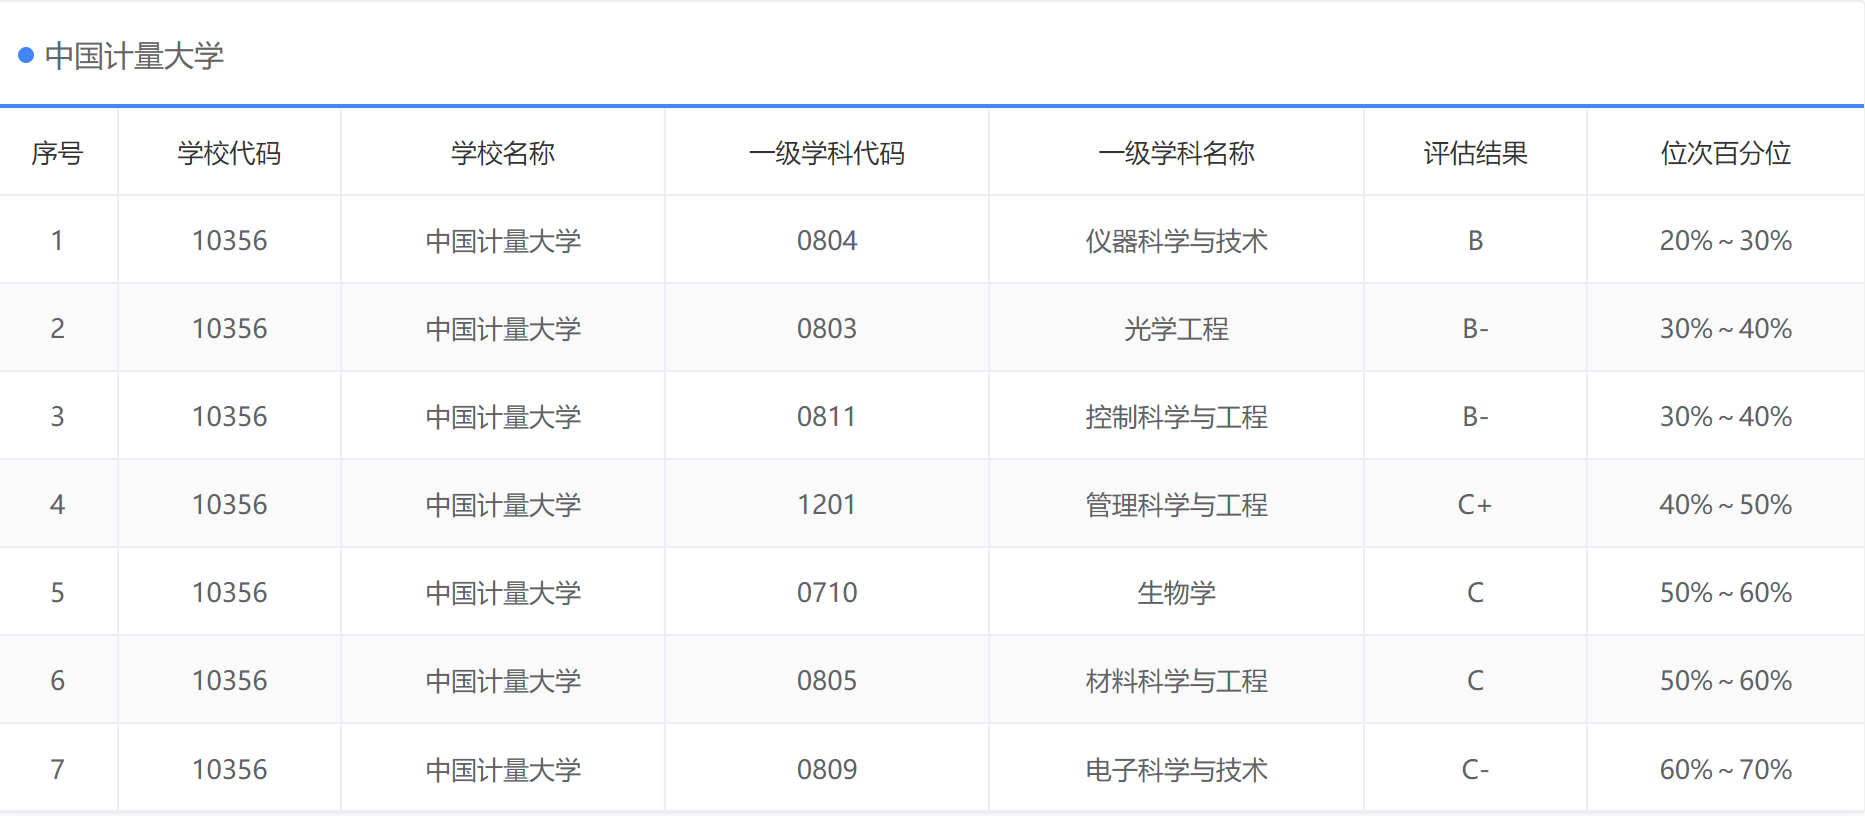Click school code 10356 in row 7
1865x816 pixels.
point(230,770)
